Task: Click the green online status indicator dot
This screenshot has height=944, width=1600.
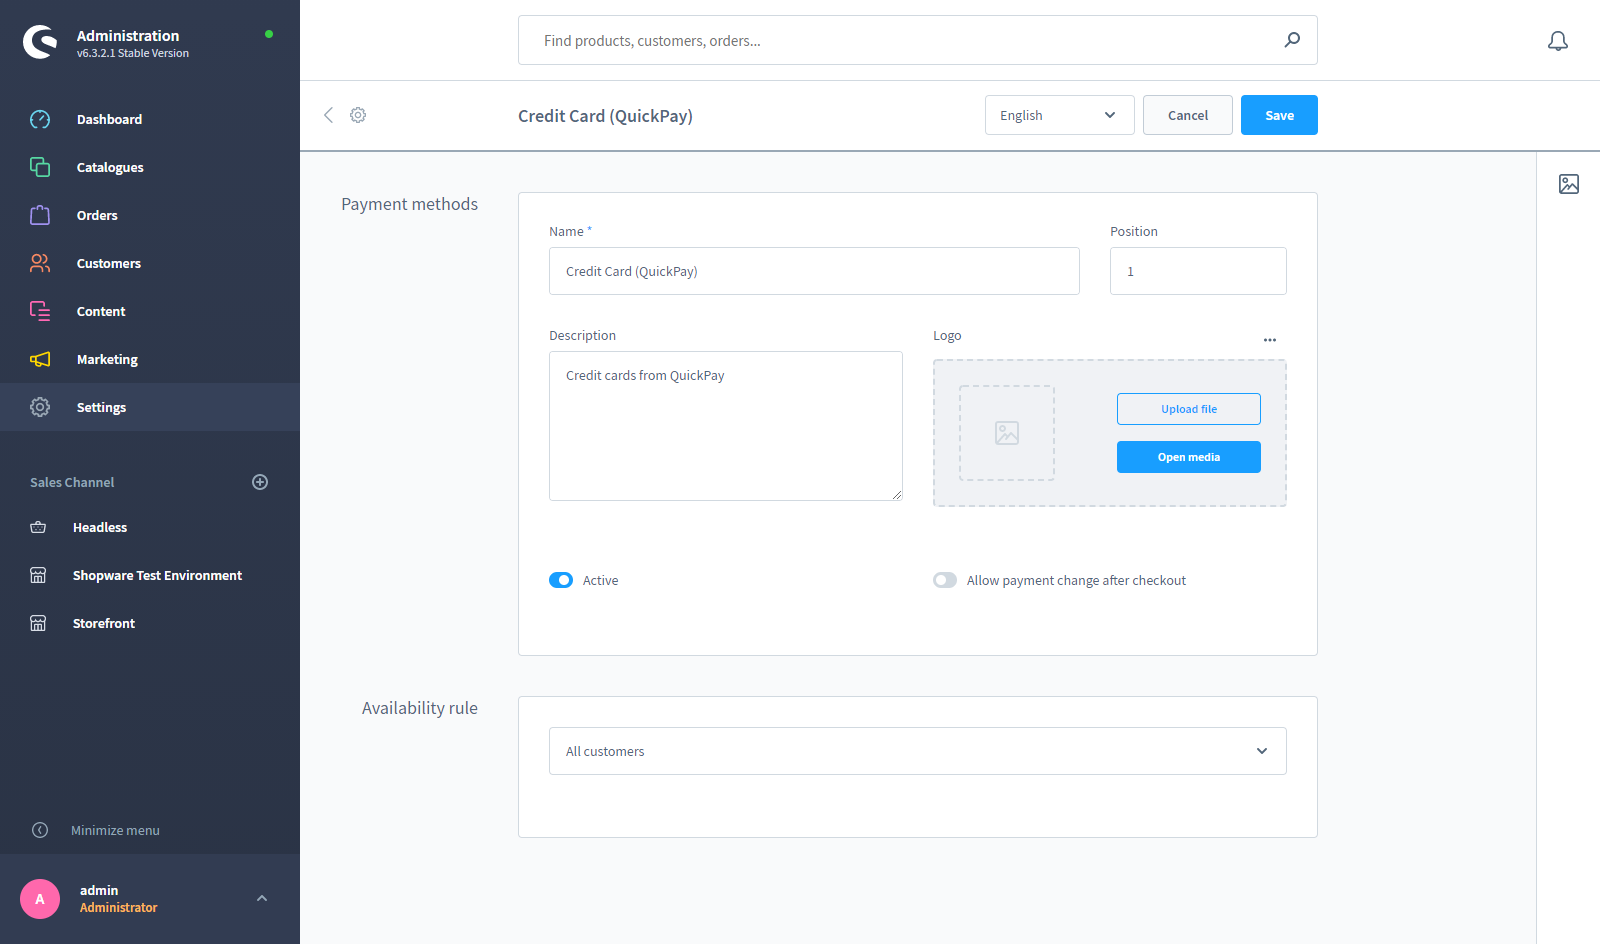Action: coord(268,34)
